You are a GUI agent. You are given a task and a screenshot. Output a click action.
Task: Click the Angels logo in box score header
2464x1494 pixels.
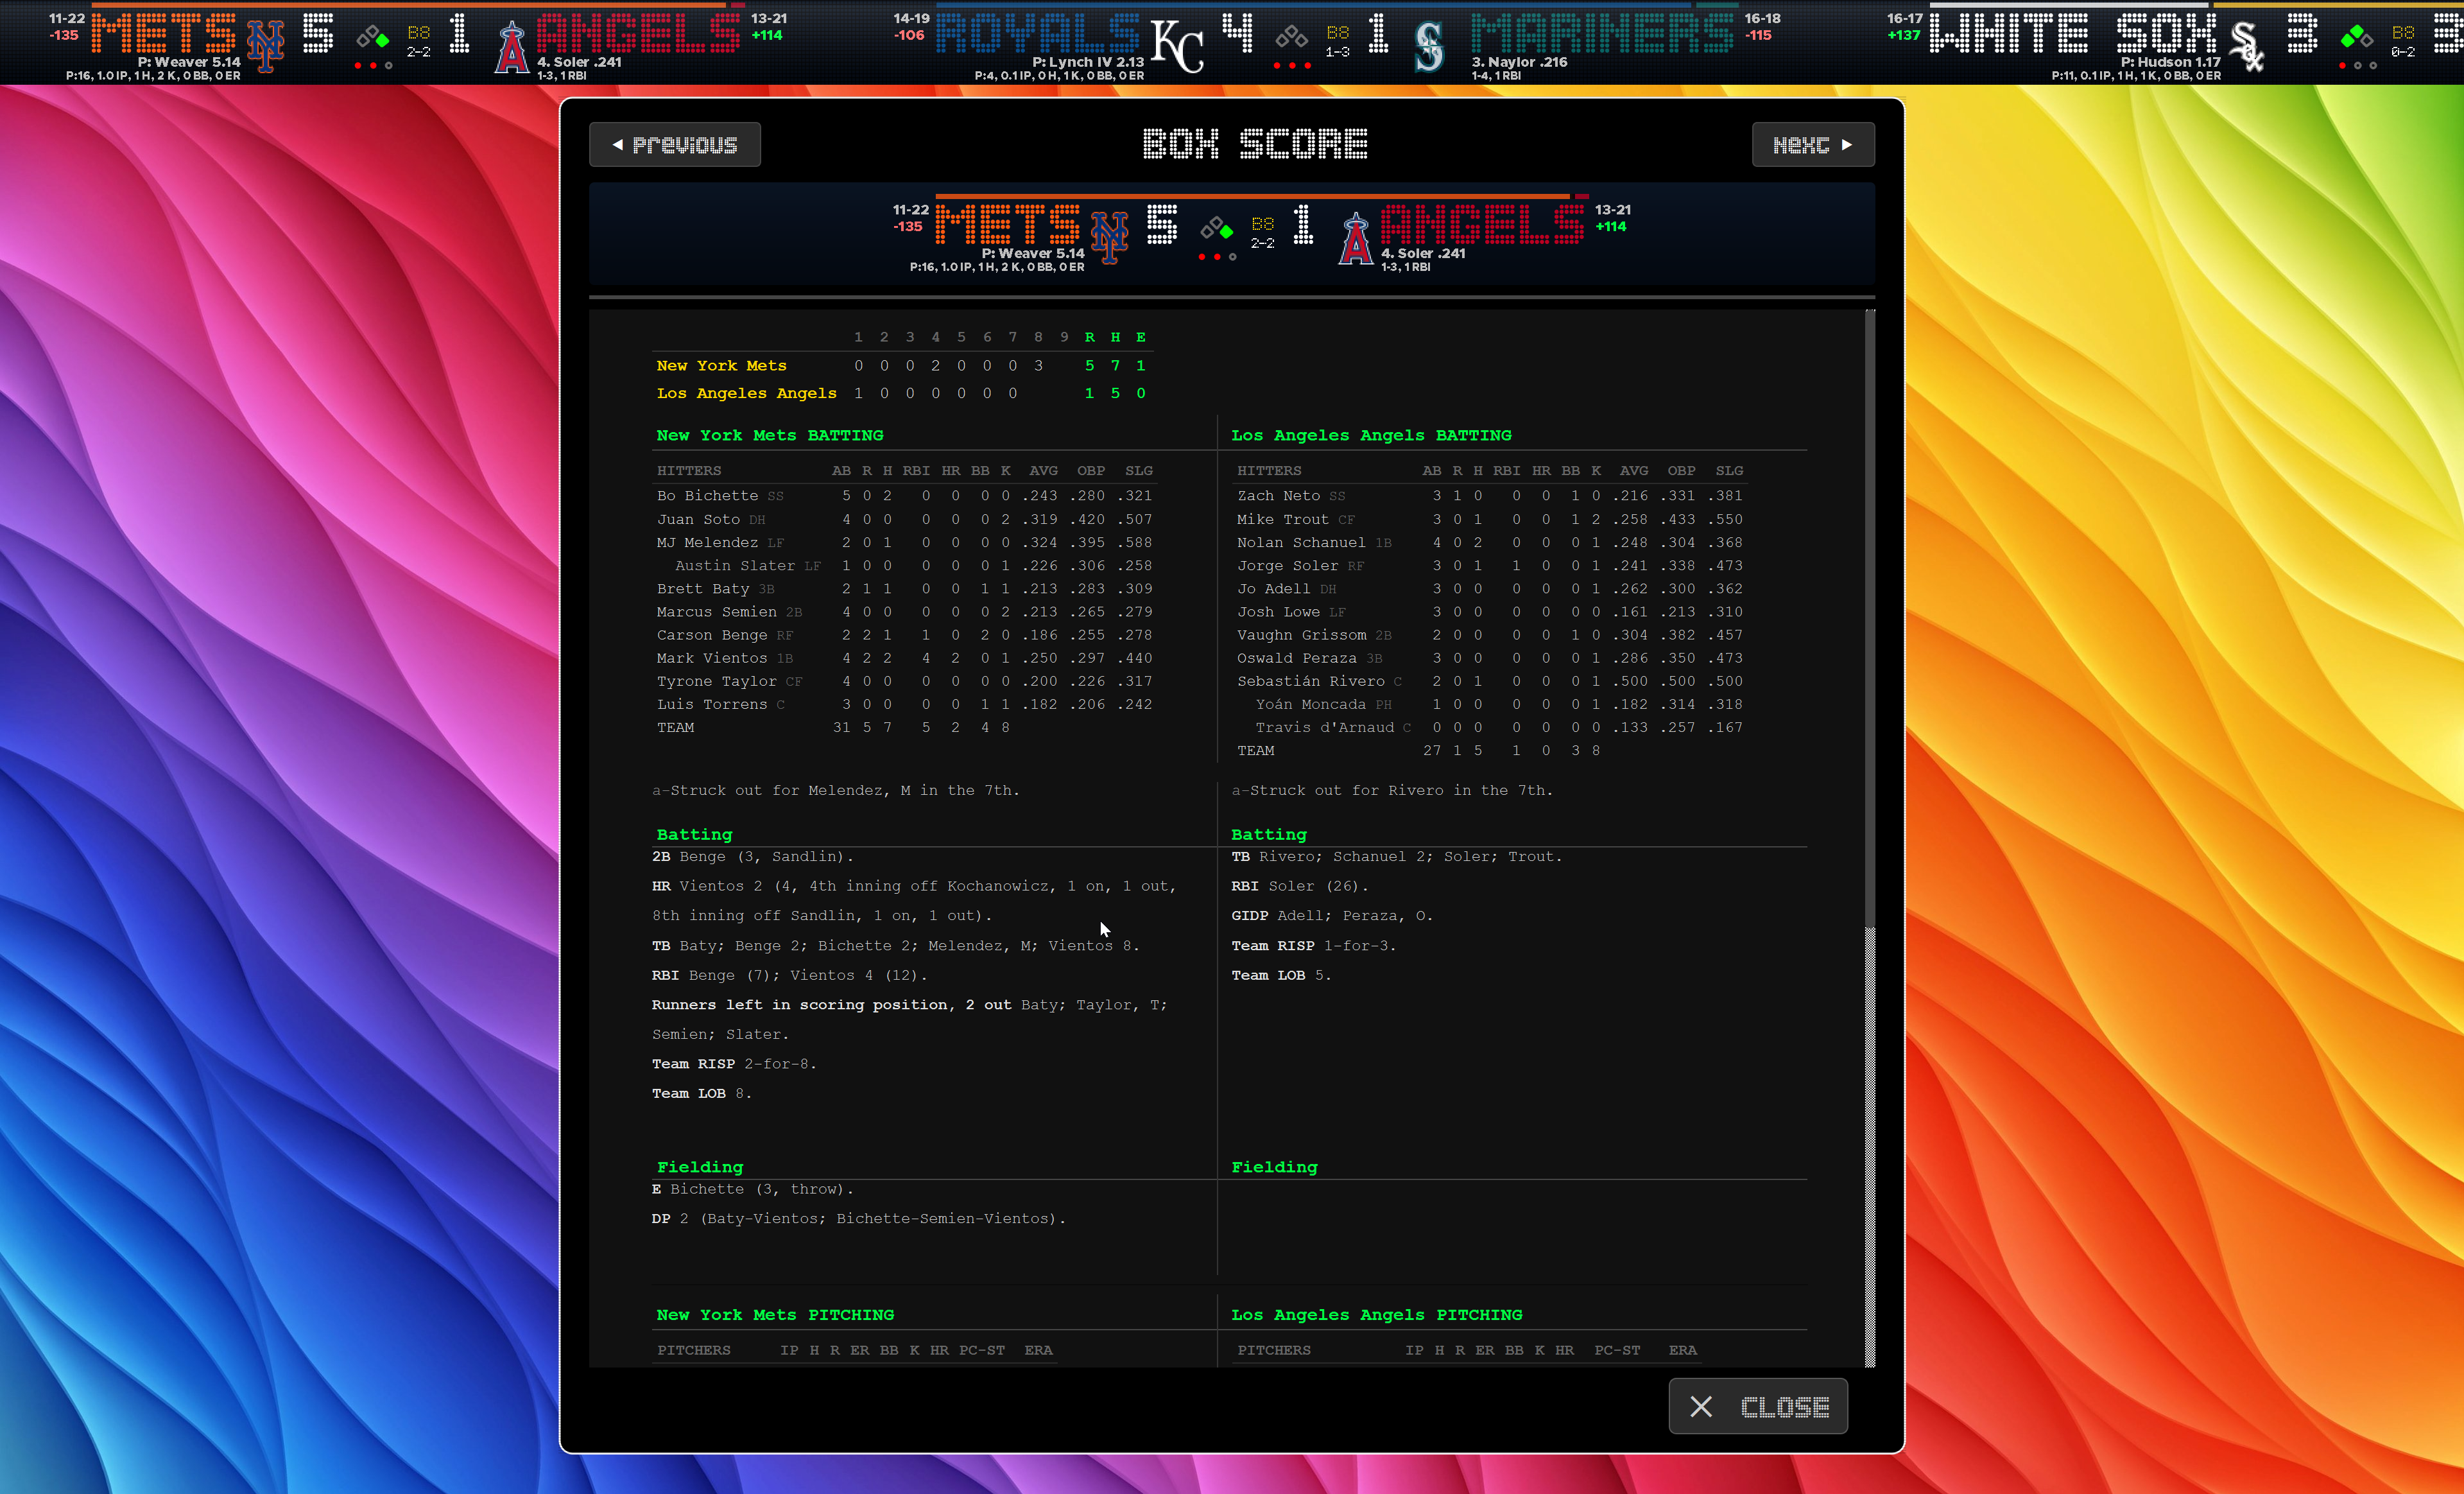pyautogui.click(x=1355, y=238)
